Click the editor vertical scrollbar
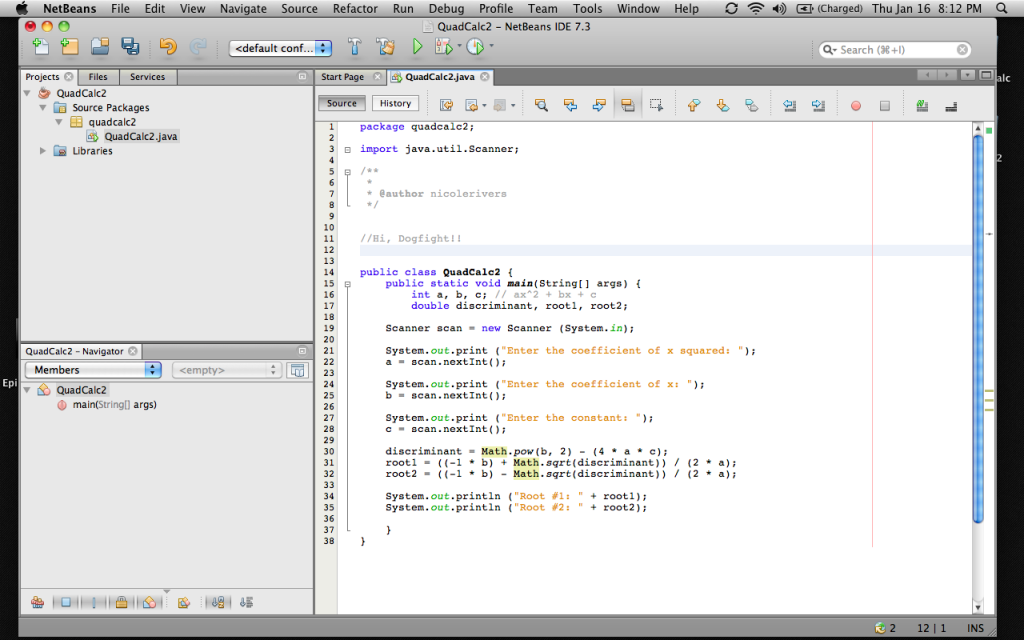1024x640 pixels. tap(978, 330)
